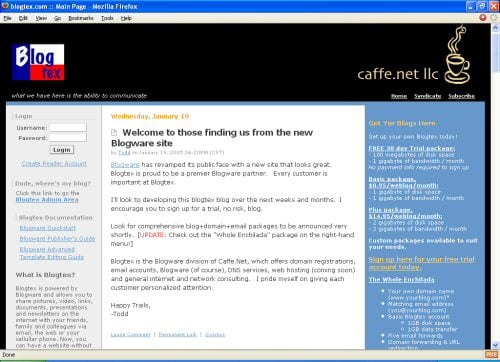The width and height of the screenshot is (500, 362).
Task: Open Plus package $14.95 link
Action: coord(406,213)
